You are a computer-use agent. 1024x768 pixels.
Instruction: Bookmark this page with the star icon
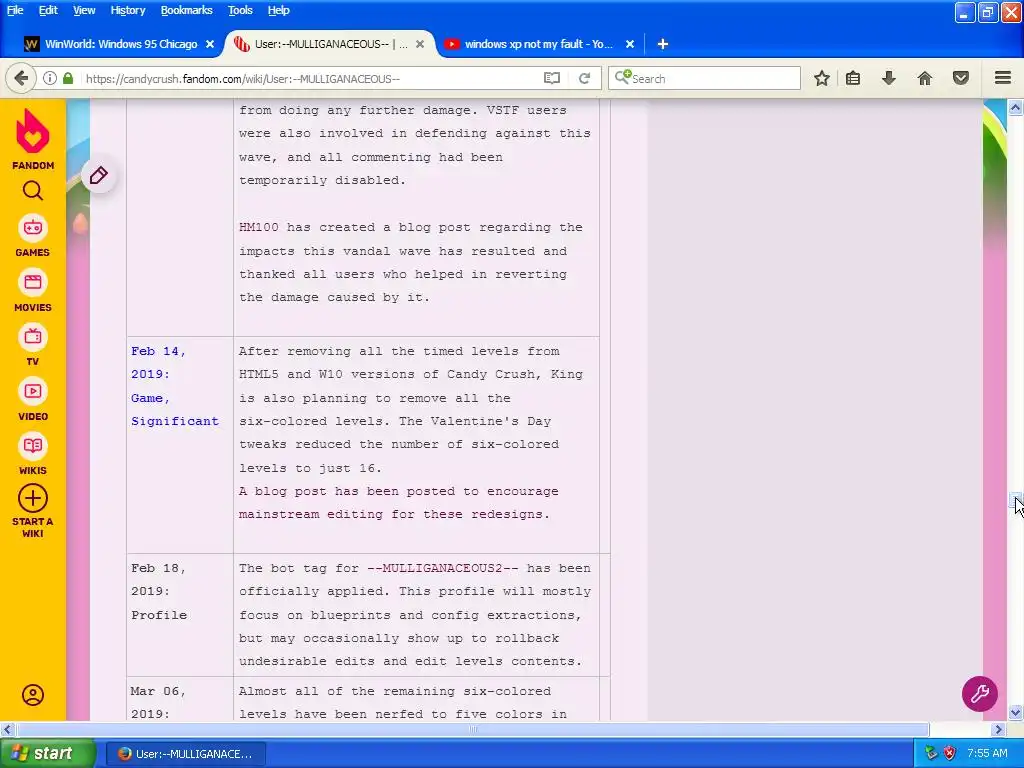coord(822,78)
